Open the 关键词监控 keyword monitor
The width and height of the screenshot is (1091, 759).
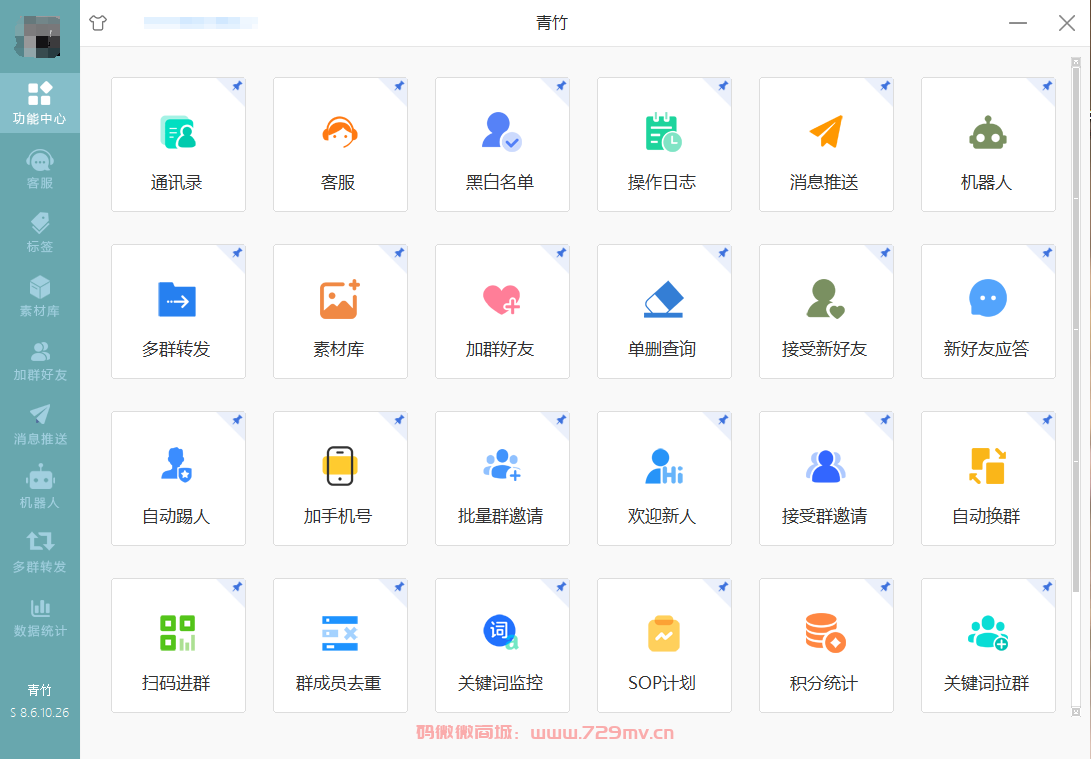[502, 645]
